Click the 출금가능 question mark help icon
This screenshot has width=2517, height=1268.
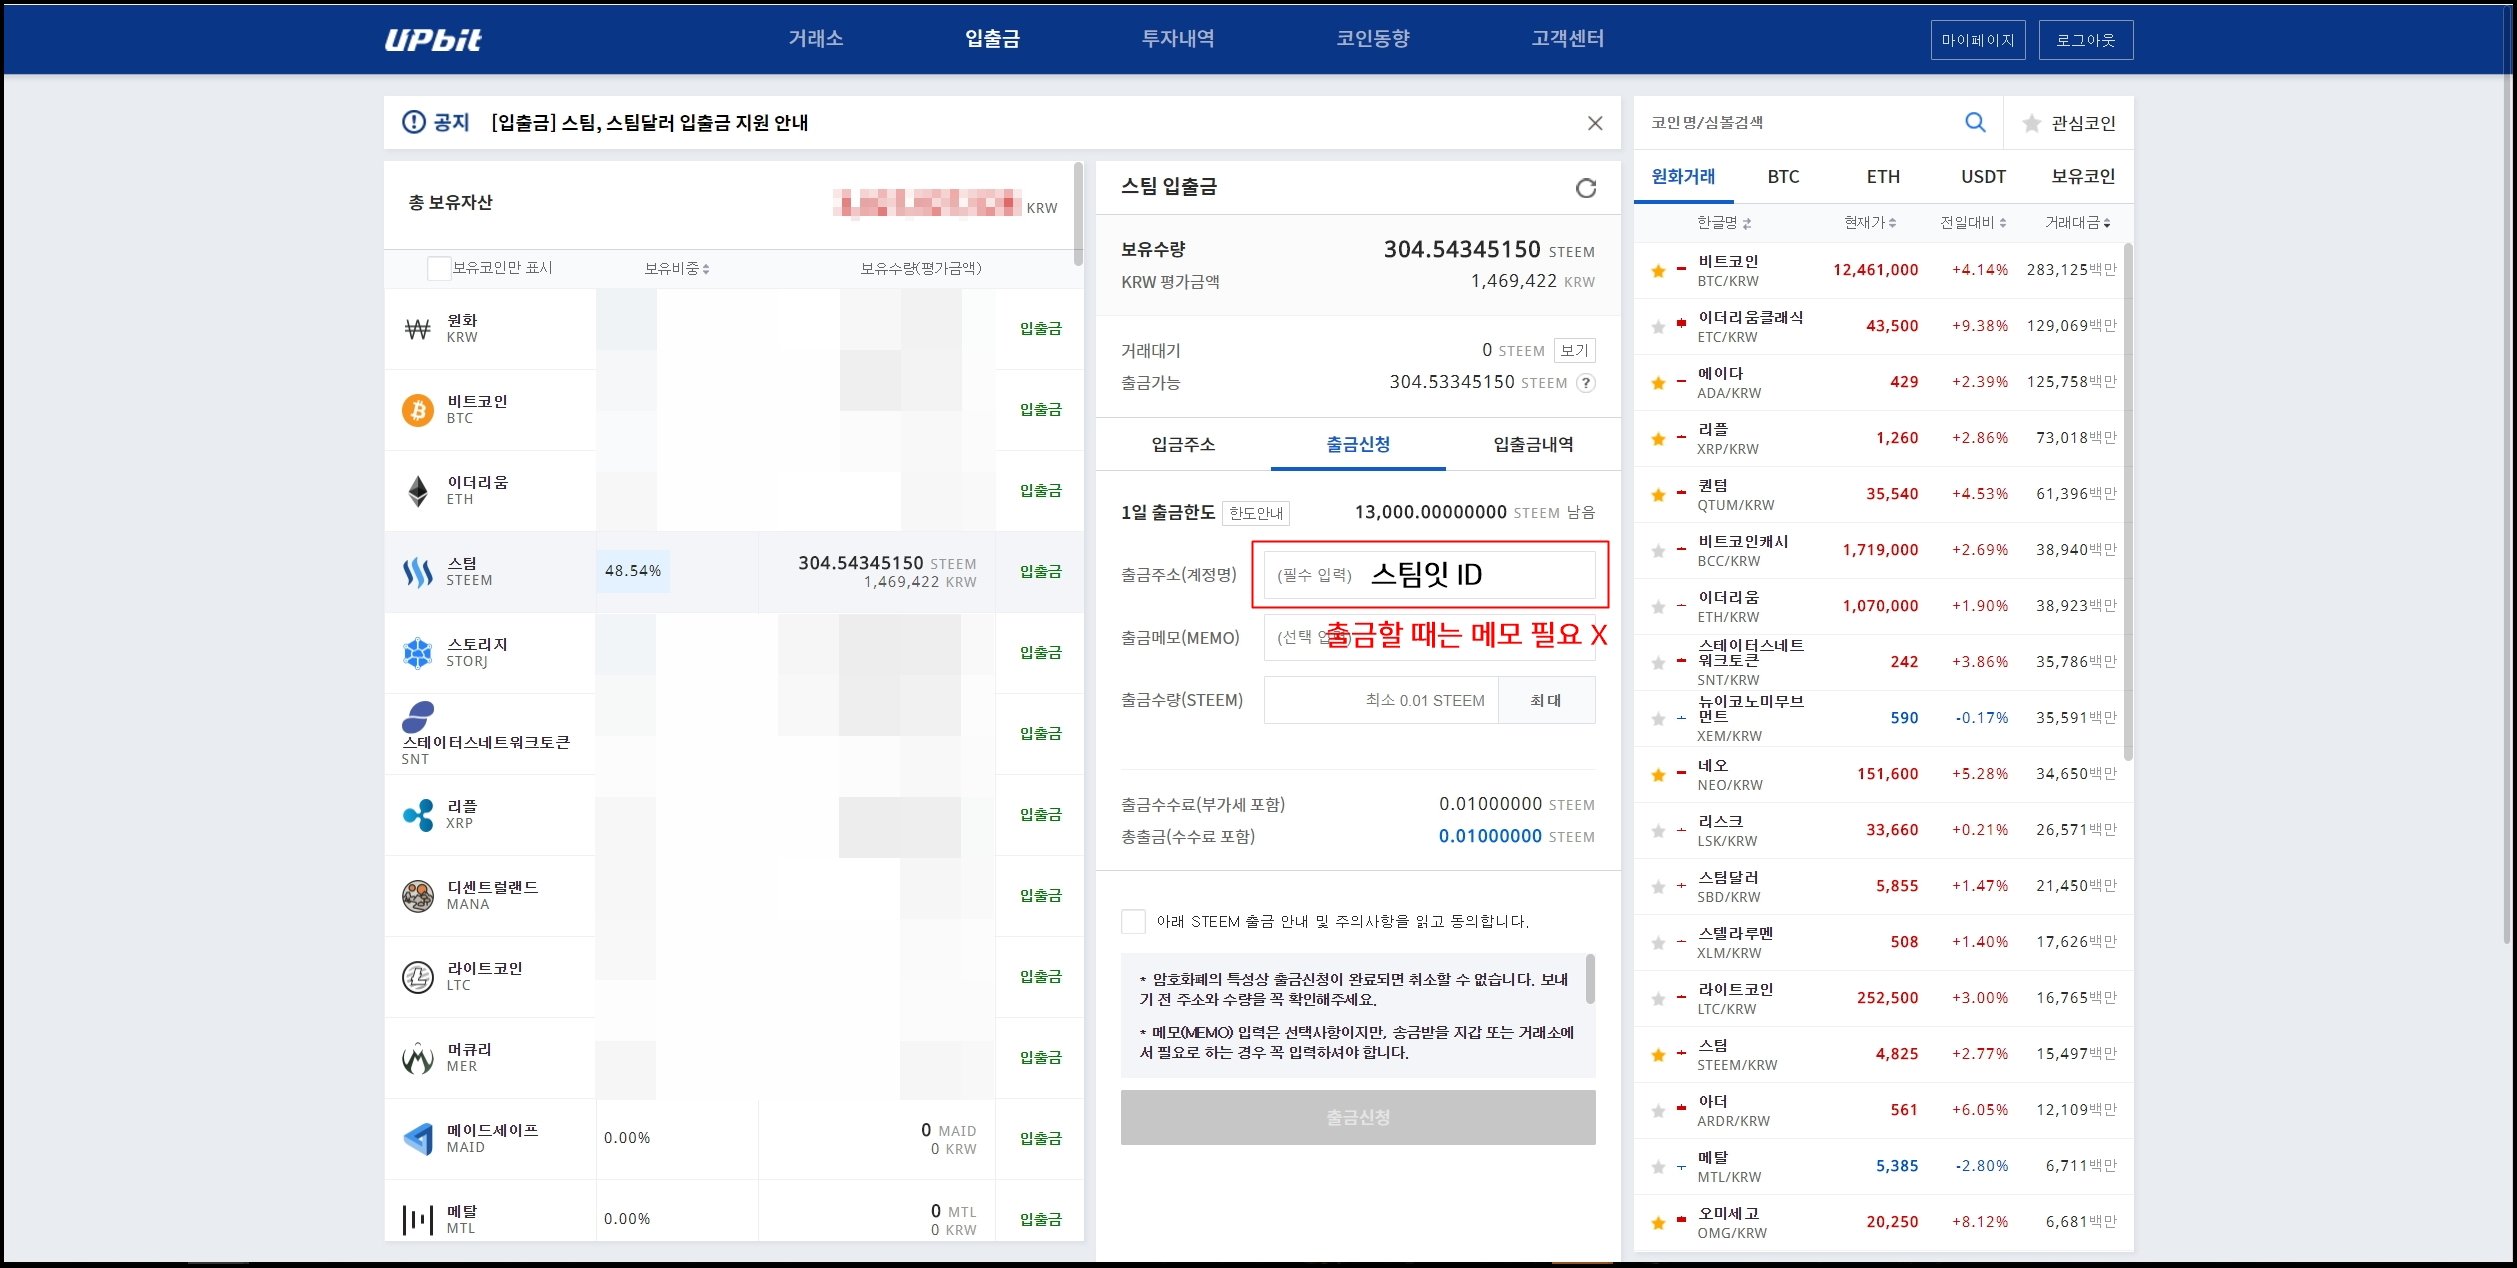coord(1586,383)
